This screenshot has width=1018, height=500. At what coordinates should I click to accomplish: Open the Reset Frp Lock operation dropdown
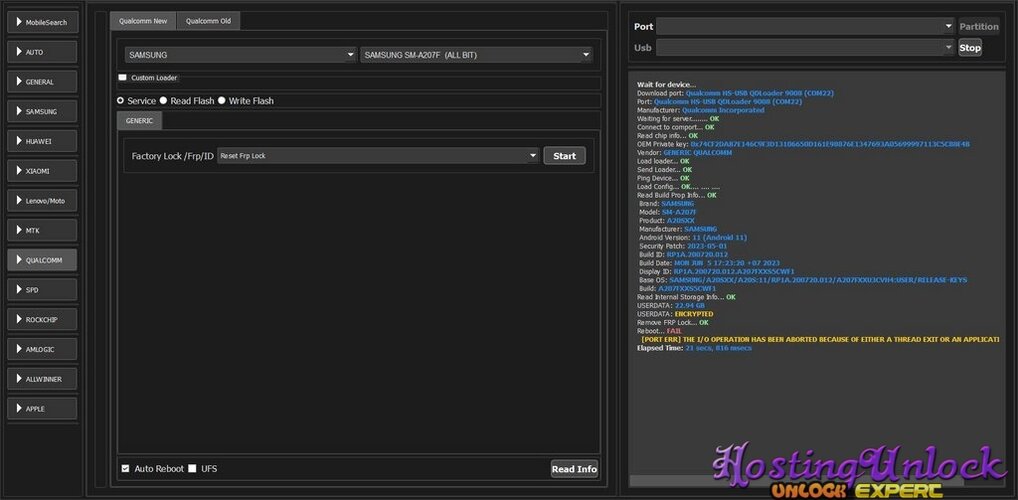coord(379,156)
